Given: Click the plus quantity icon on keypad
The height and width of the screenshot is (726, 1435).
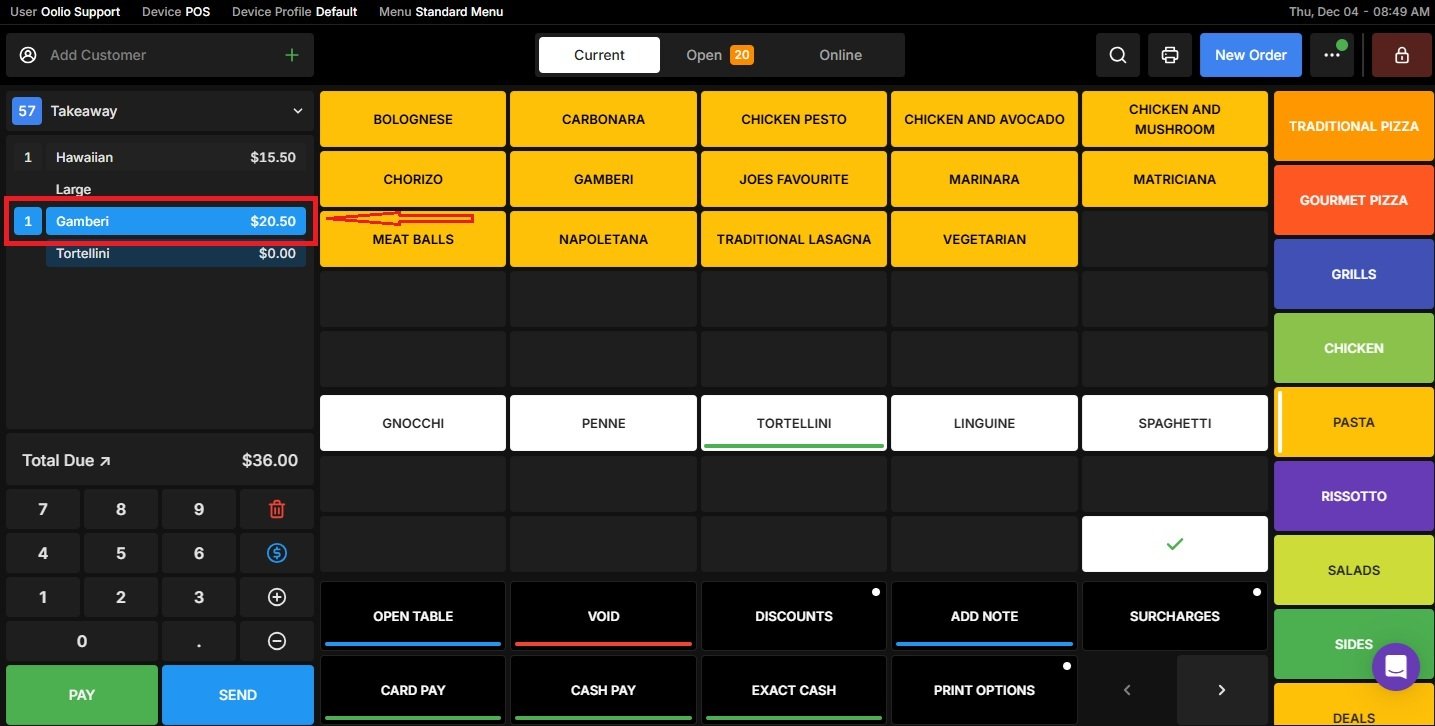Looking at the screenshot, I should click(276, 596).
